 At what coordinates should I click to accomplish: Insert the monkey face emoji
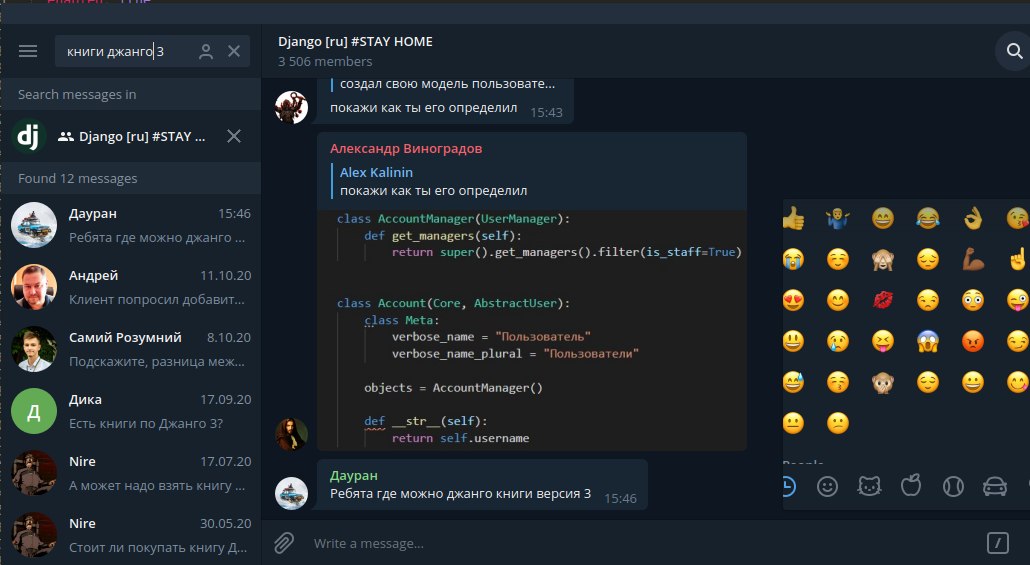click(x=883, y=382)
